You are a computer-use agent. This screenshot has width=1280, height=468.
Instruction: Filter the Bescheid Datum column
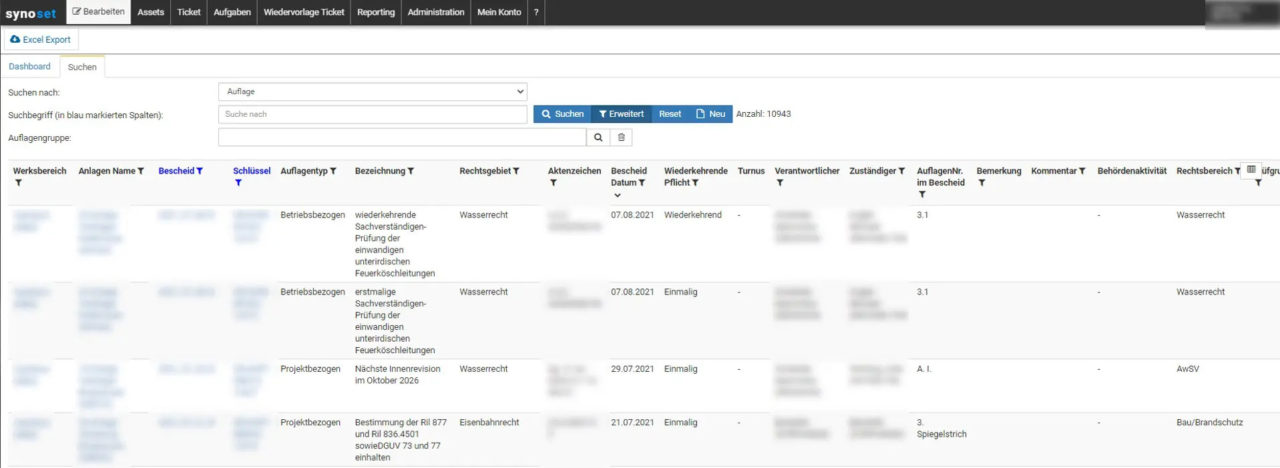[641, 183]
